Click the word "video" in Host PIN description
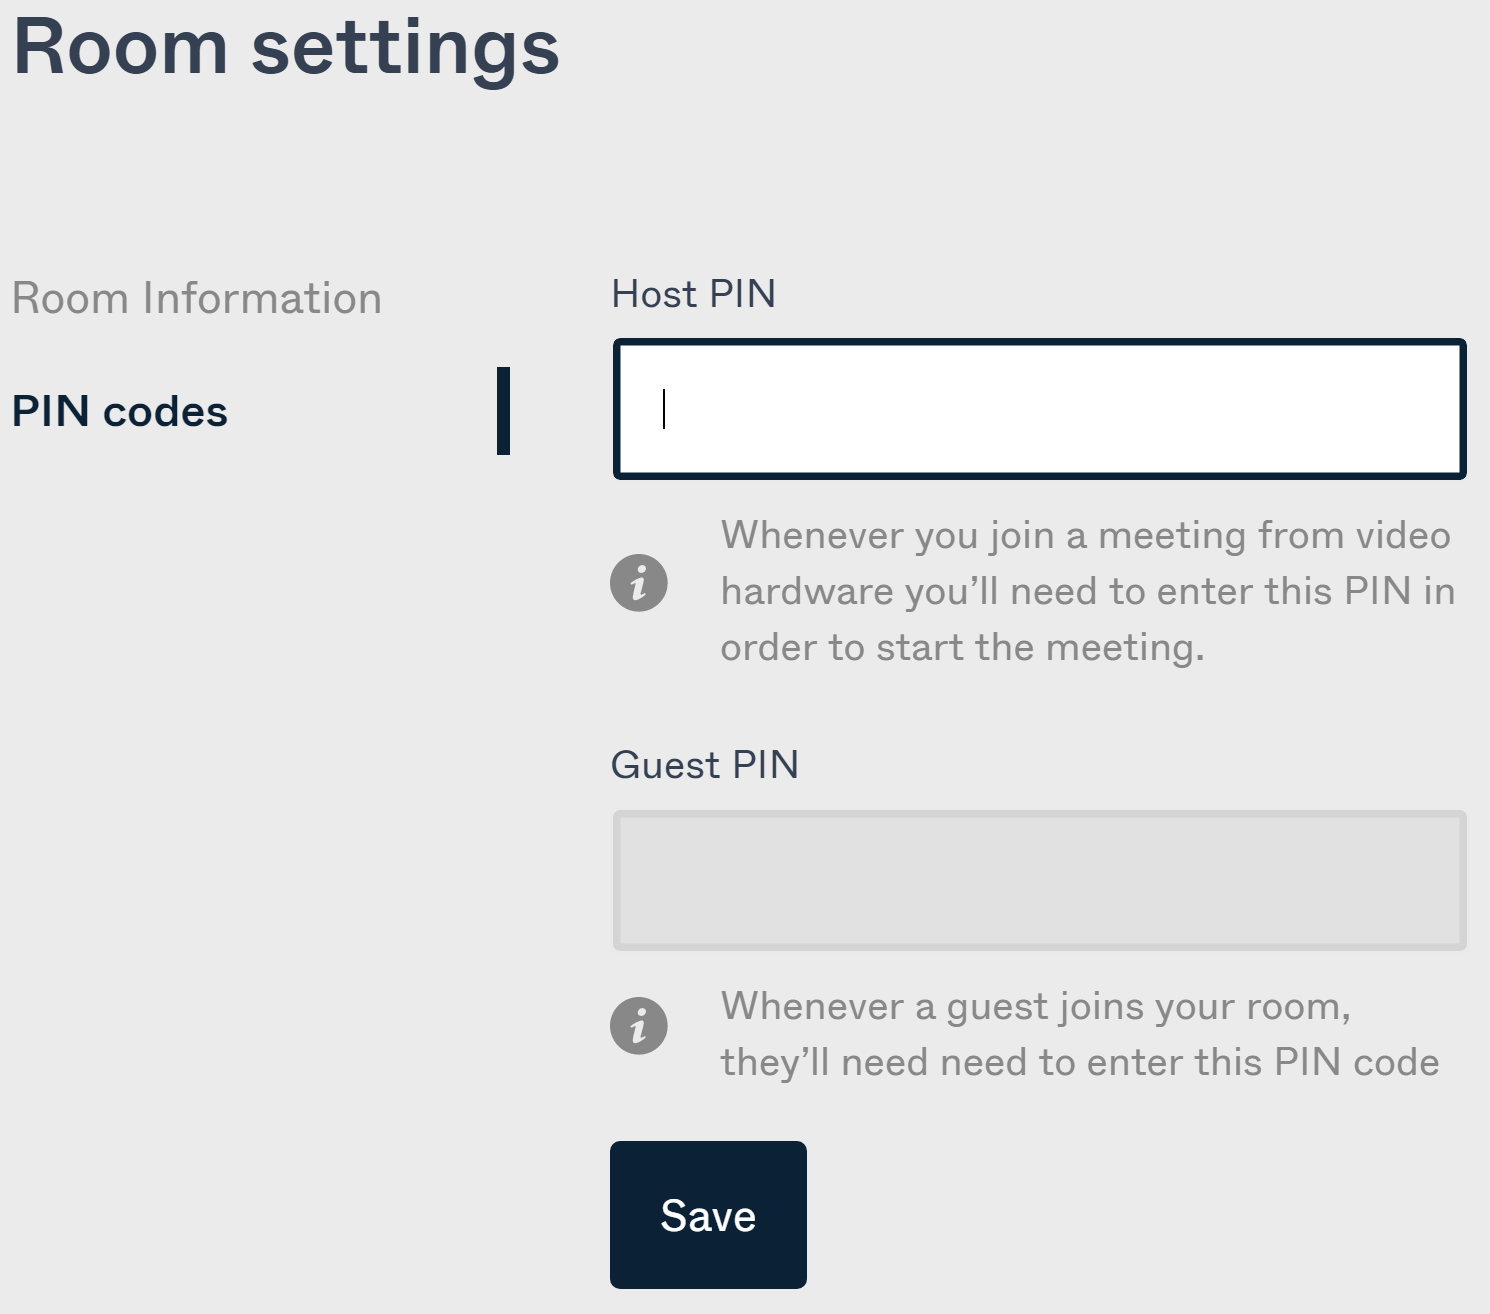1490x1314 pixels. 1402,536
